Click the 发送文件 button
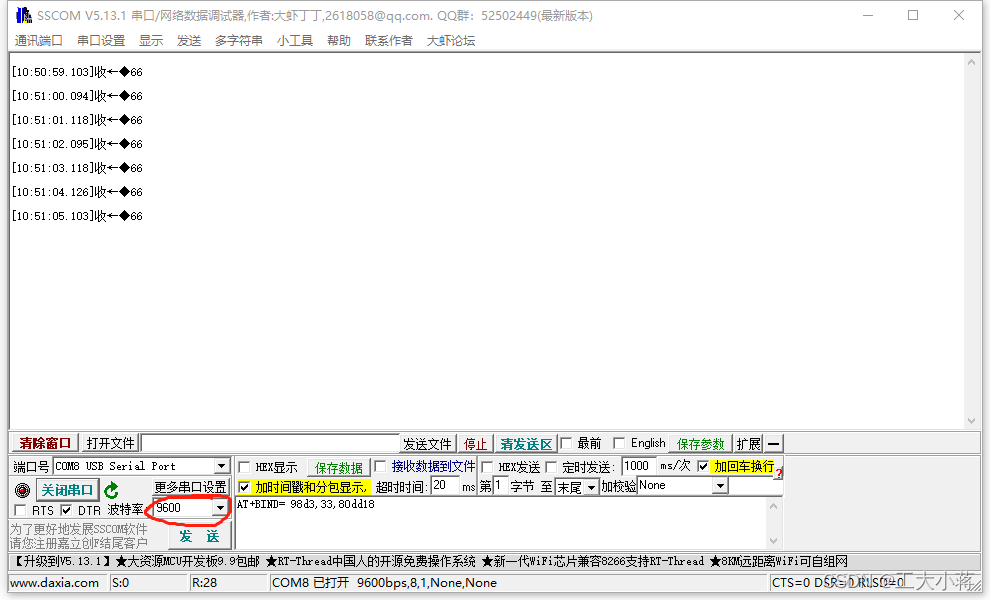 427,444
